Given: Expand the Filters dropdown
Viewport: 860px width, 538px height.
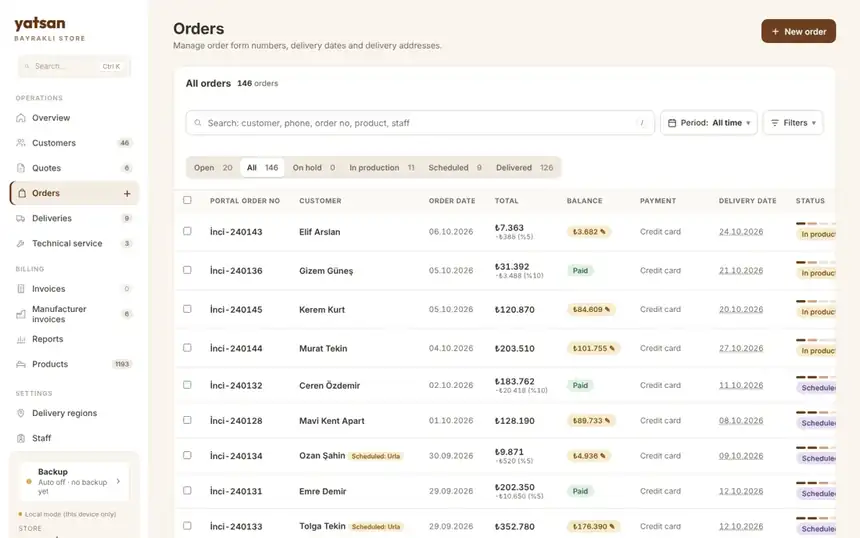Looking at the screenshot, I should coord(793,123).
